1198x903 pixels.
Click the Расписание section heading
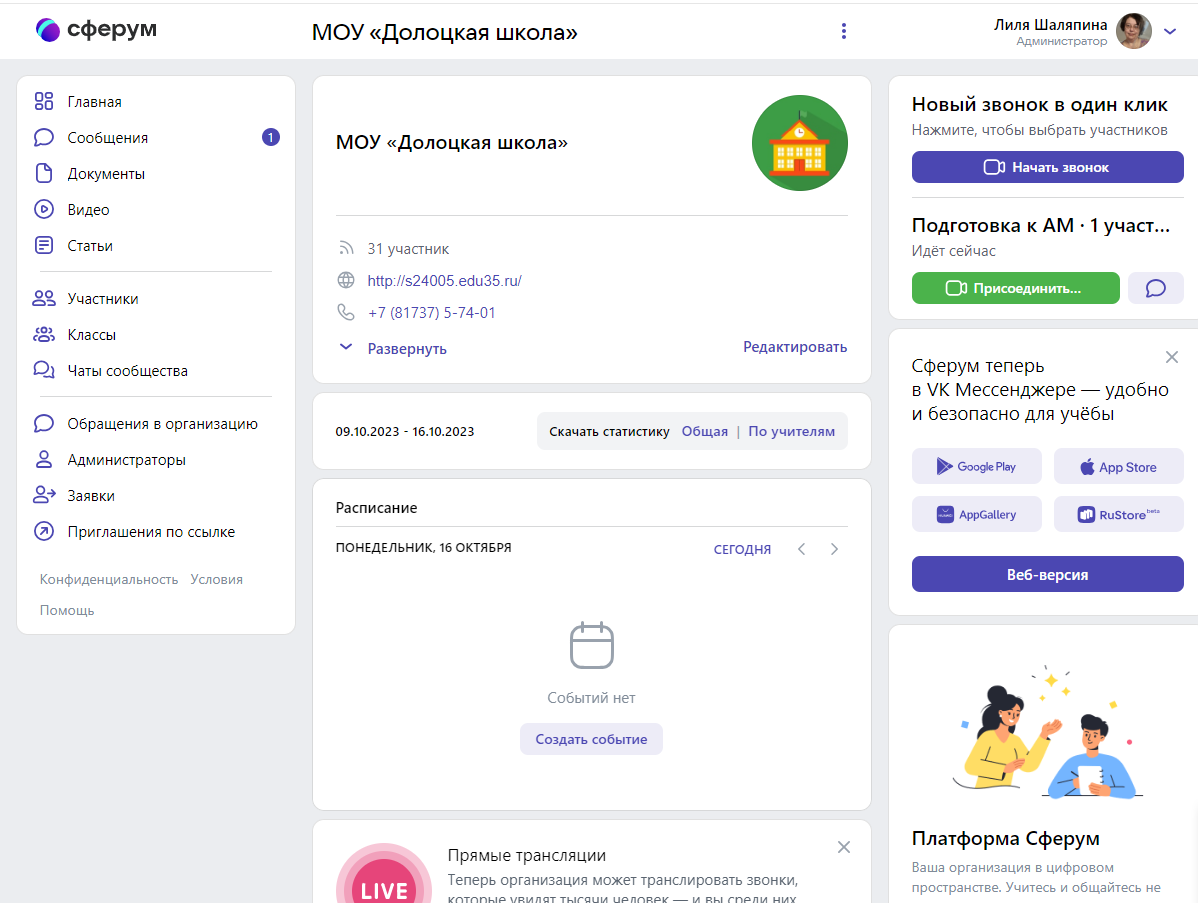376,508
